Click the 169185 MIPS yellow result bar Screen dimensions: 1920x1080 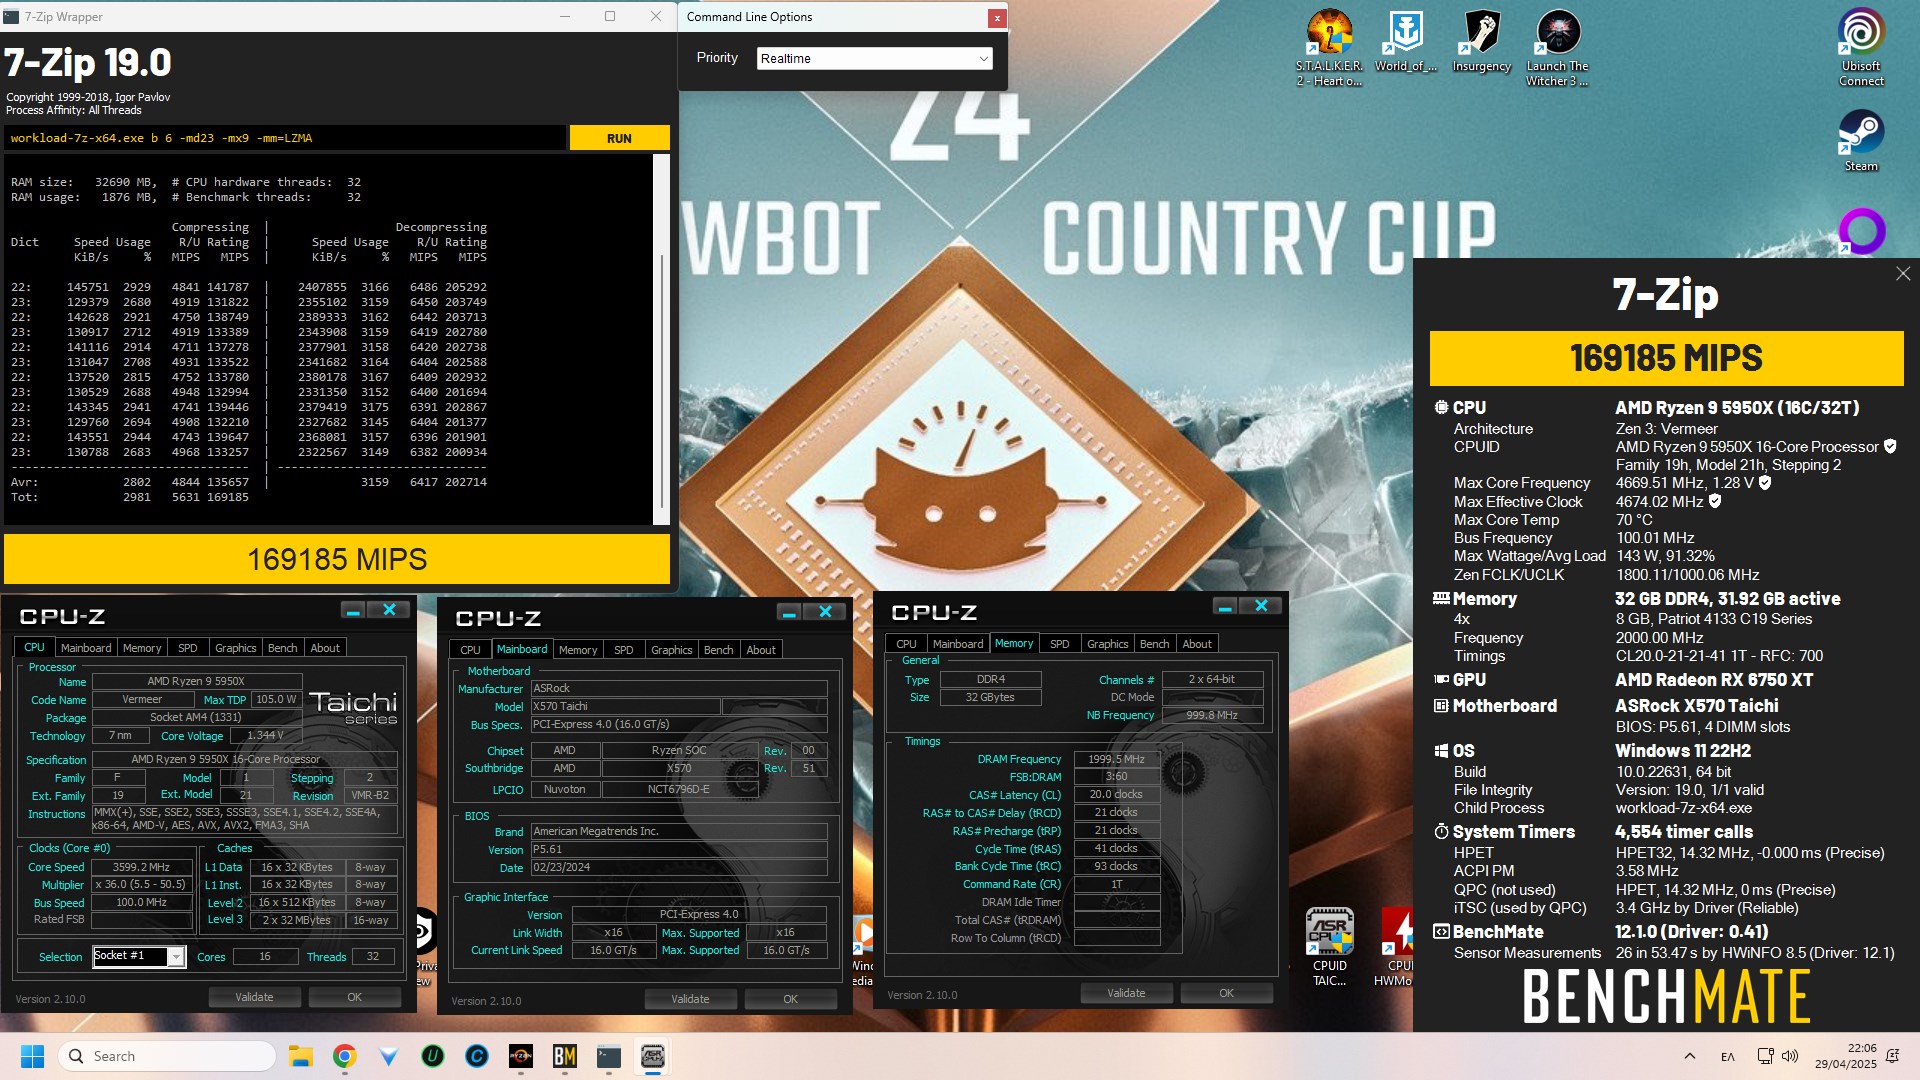(337, 559)
